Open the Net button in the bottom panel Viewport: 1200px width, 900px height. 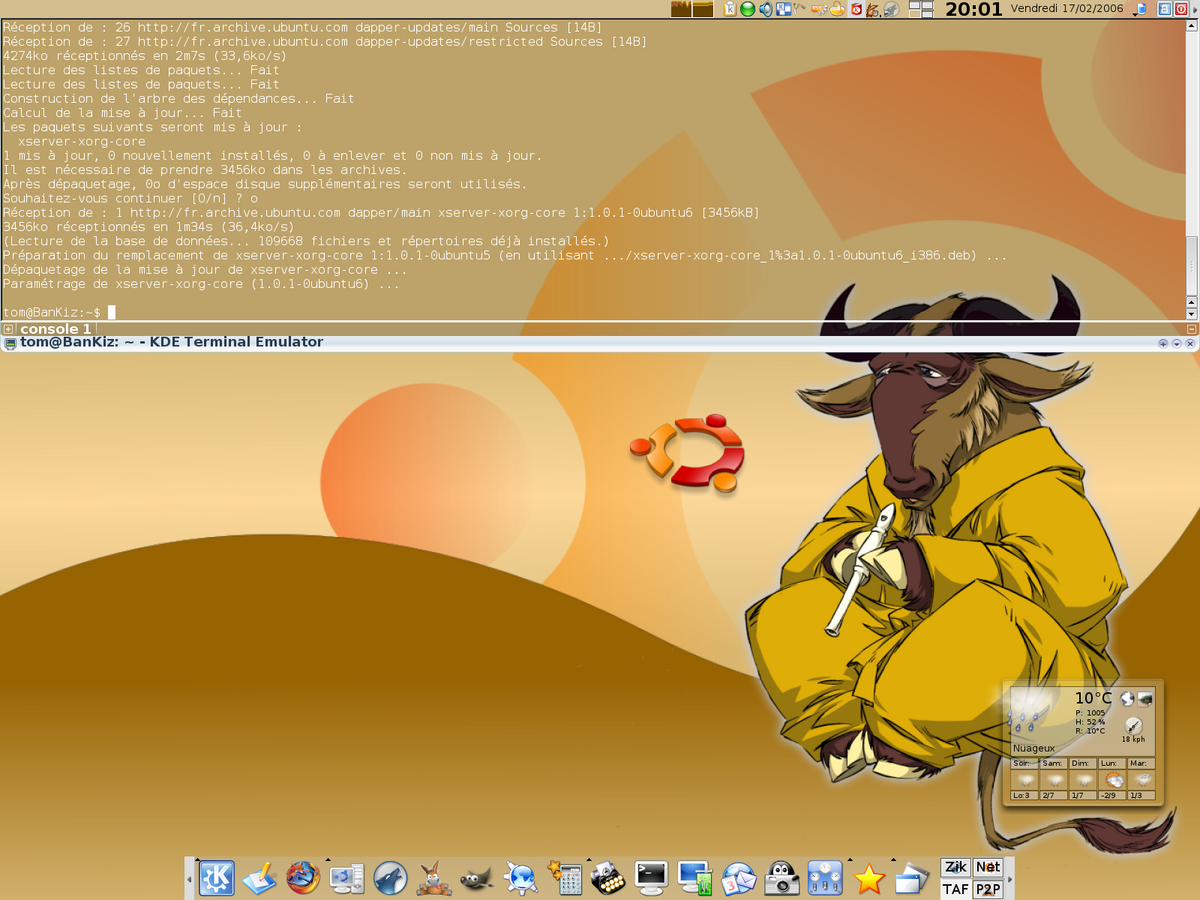(x=988, y=867)
